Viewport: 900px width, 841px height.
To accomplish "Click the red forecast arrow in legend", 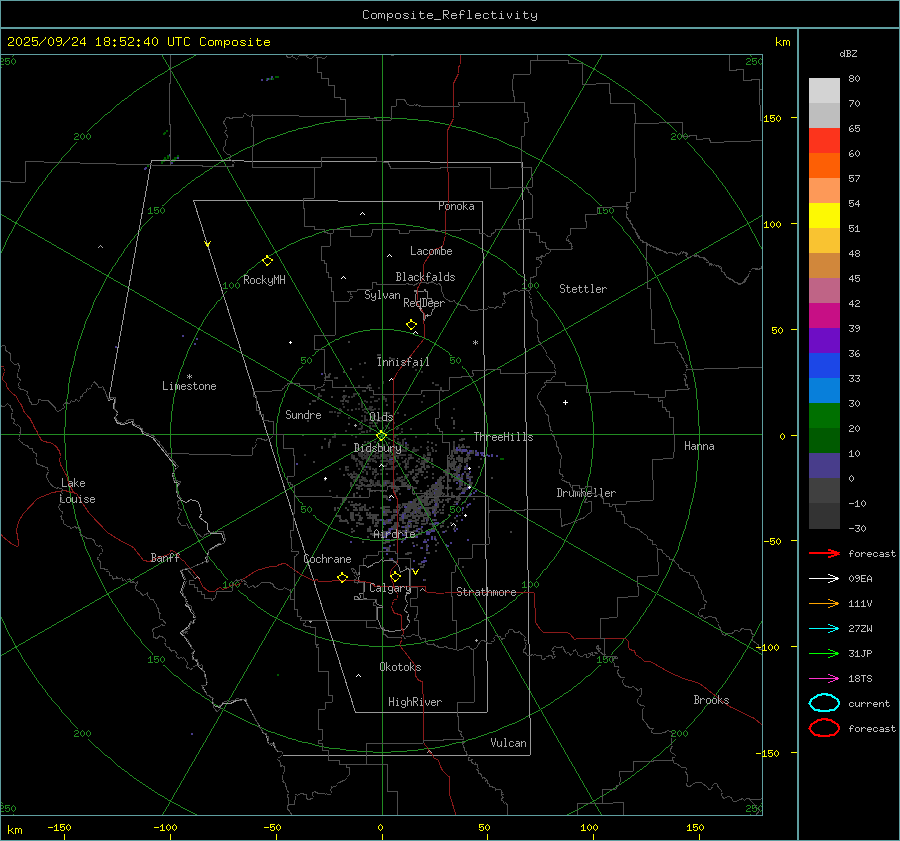I will click(x=824, y=553).
